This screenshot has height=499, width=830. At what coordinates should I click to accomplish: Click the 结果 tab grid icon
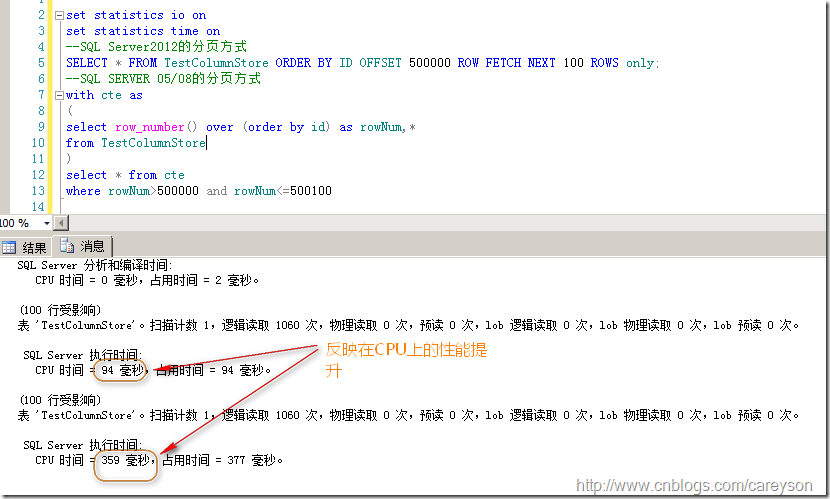click(x=9, y=247)
